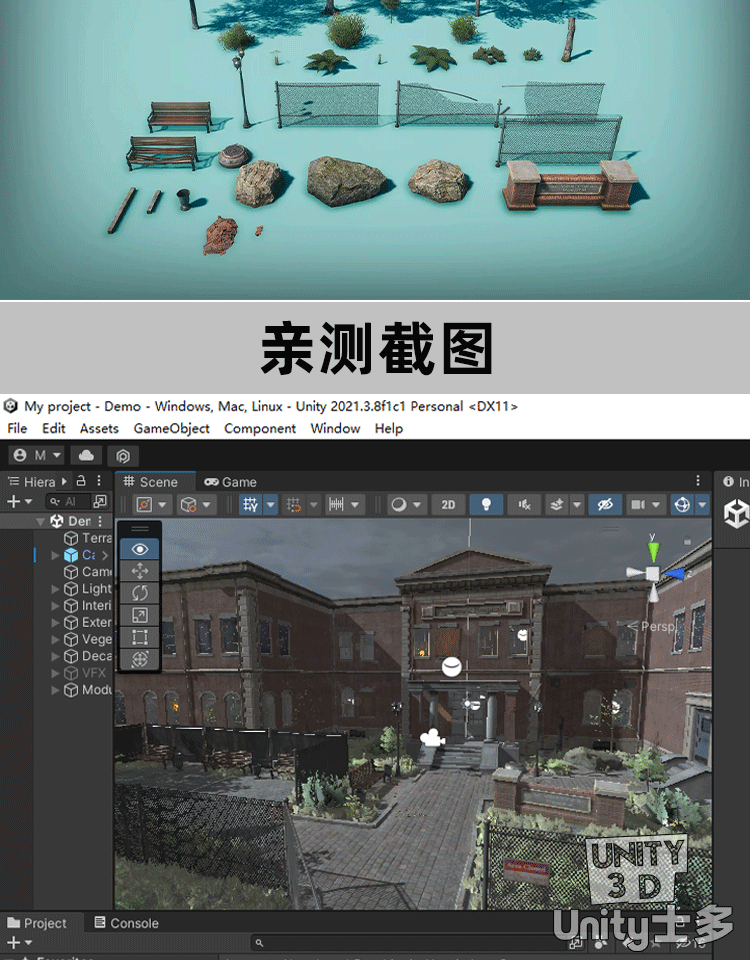Toggle grid snapping visibility button
750x960 pixels.
click(250, 504)
